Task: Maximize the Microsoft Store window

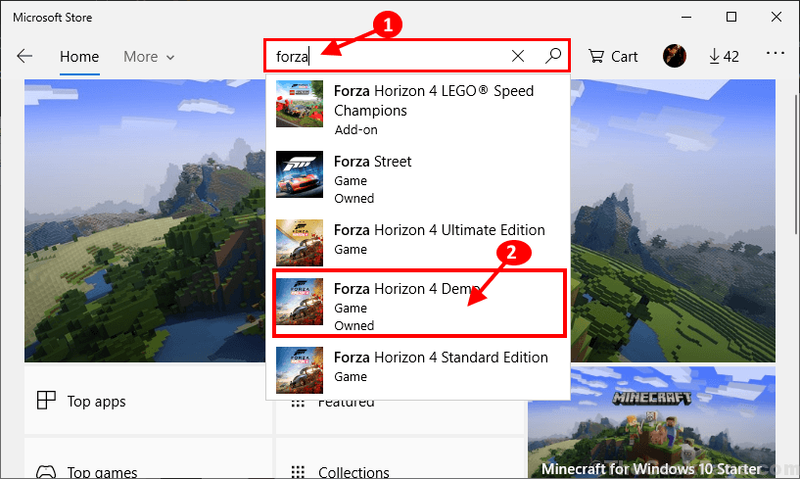Action: [x=731, y=17]
